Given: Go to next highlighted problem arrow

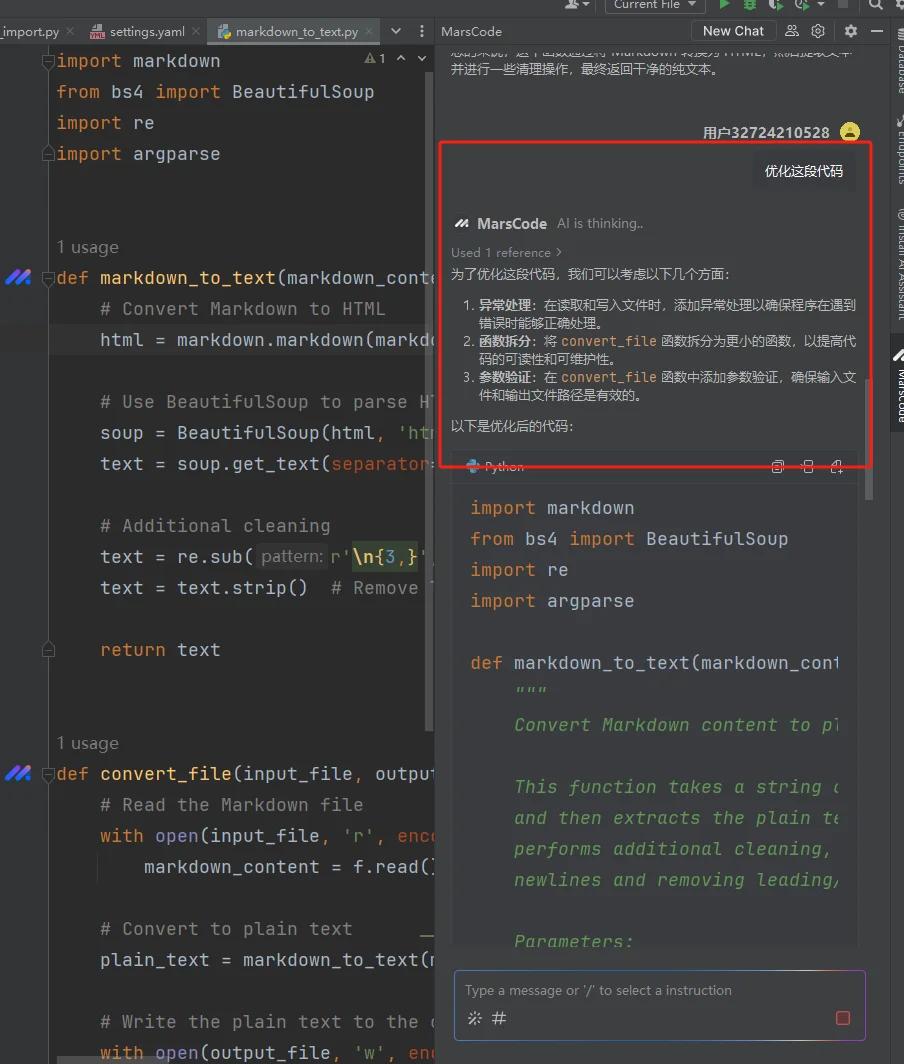Looking at the screenshot, I should point(422,58).
